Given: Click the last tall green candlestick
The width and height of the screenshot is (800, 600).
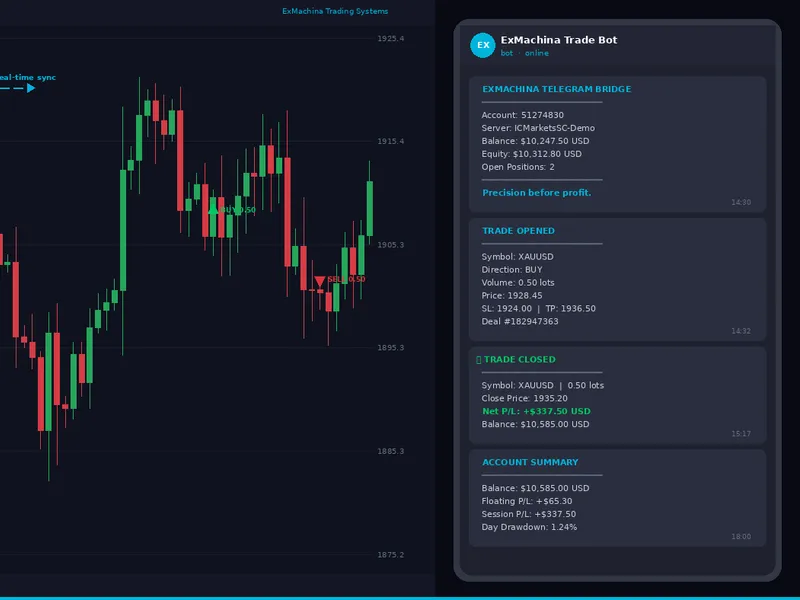Looking at the screenshot, I should pos(369,208).
